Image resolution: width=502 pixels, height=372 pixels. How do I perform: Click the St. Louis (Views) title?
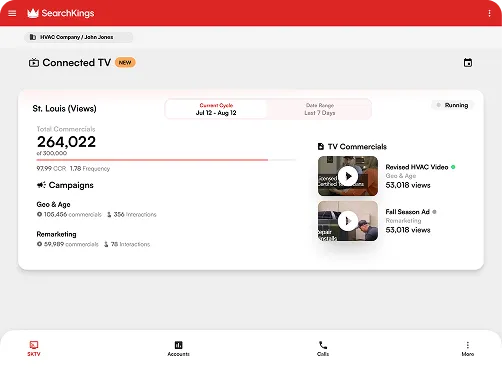click(x=64, y=109)
